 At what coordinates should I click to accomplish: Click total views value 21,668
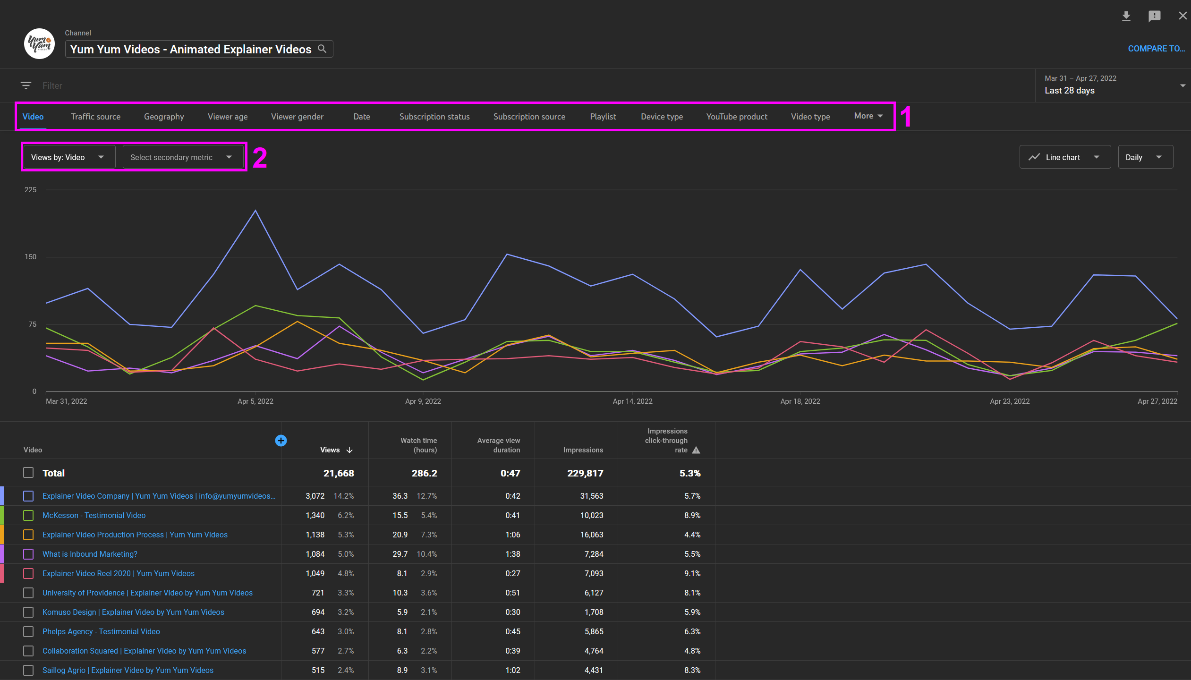339,473
